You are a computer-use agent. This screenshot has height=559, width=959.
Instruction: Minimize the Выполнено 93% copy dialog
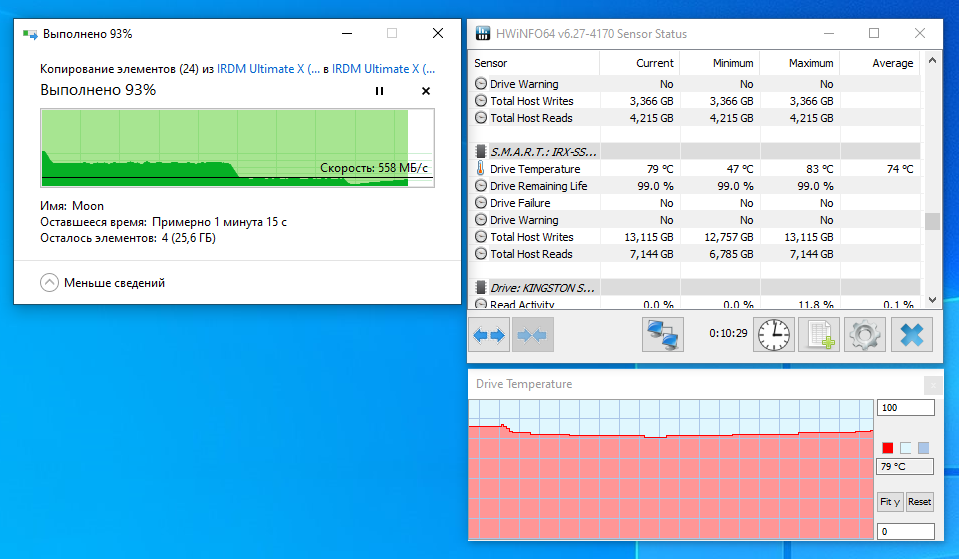click(347, 34)
